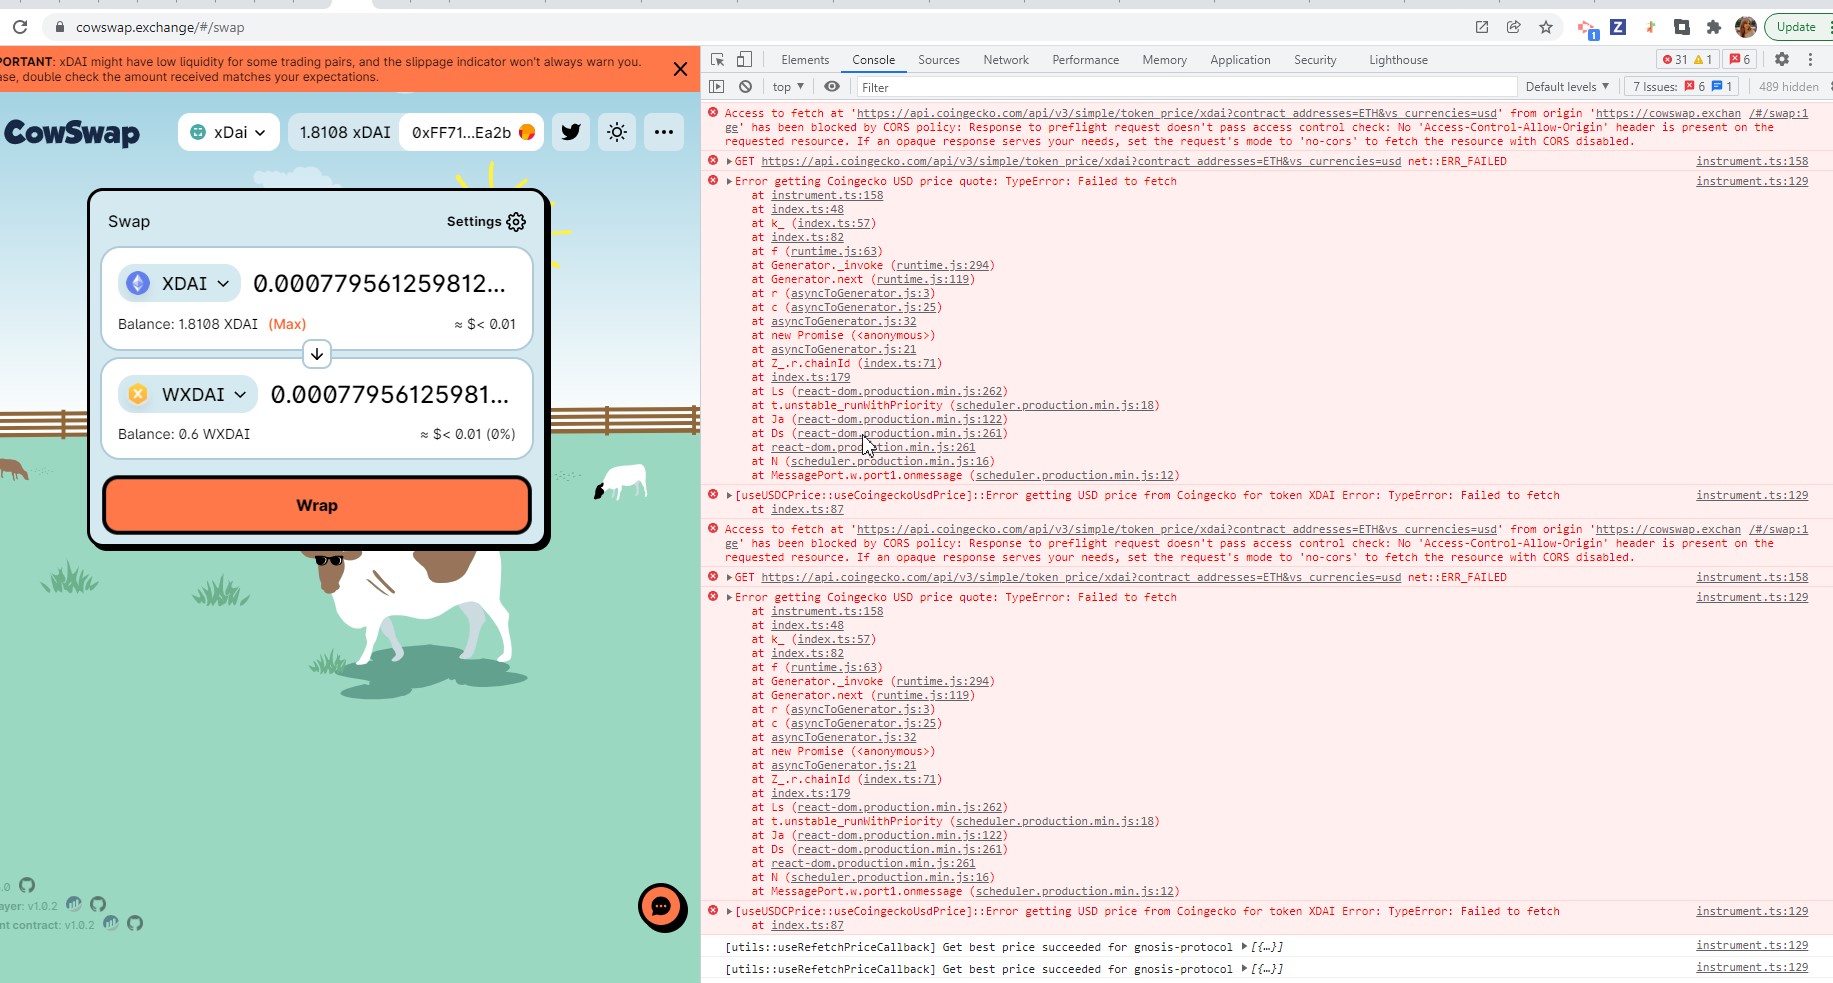The width and height of the screenshot is (1833, 983).
Task: Click the CowSwap logo
Action: [x=72, y=133]
